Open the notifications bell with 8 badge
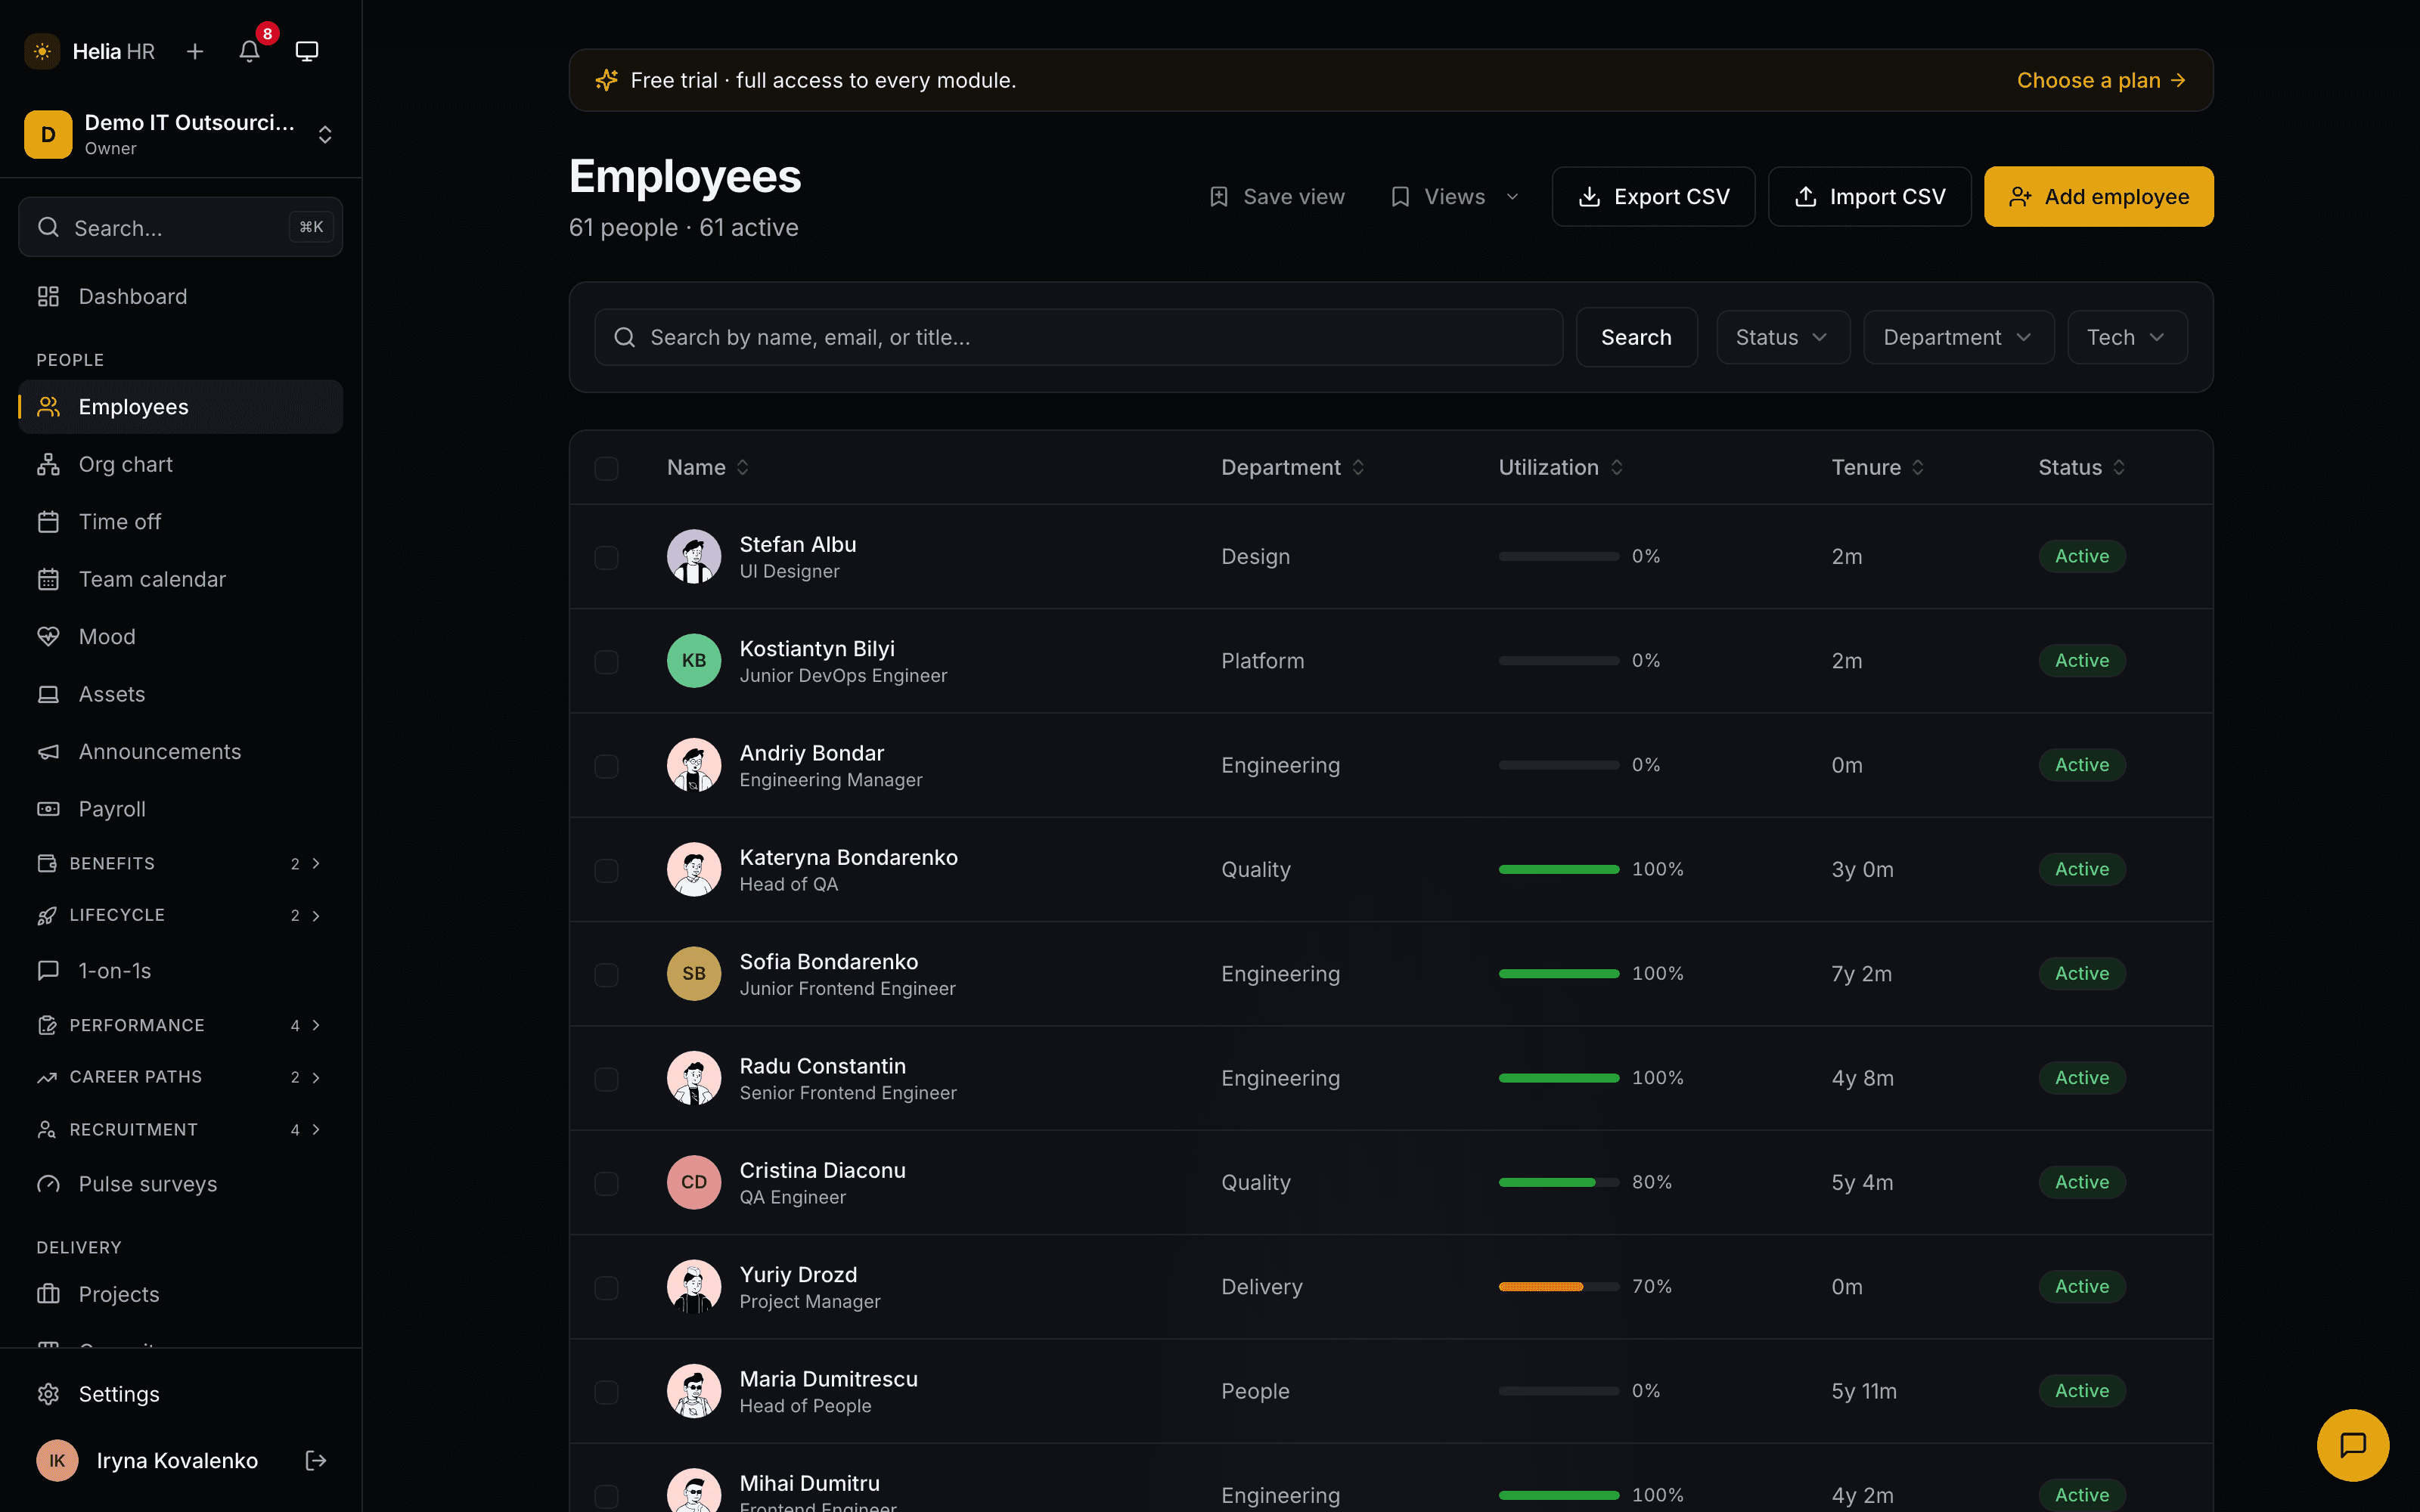Image resolution: width=2420 pixels, height=1512 pixels. pyautogui.click(x=250, y=51)
